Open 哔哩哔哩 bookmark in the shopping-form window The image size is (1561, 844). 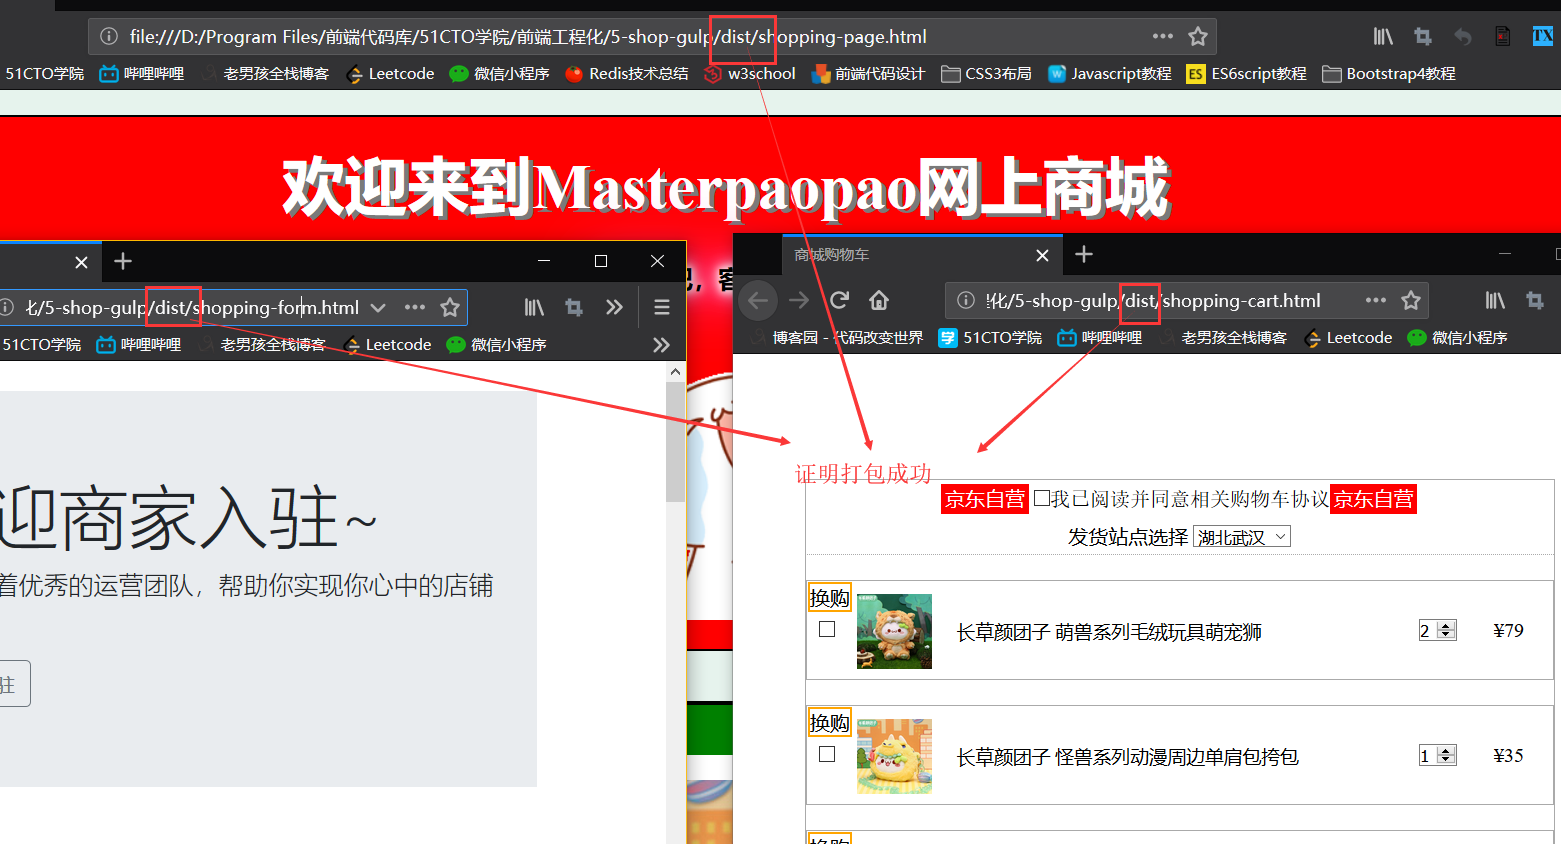coord(139,345)
